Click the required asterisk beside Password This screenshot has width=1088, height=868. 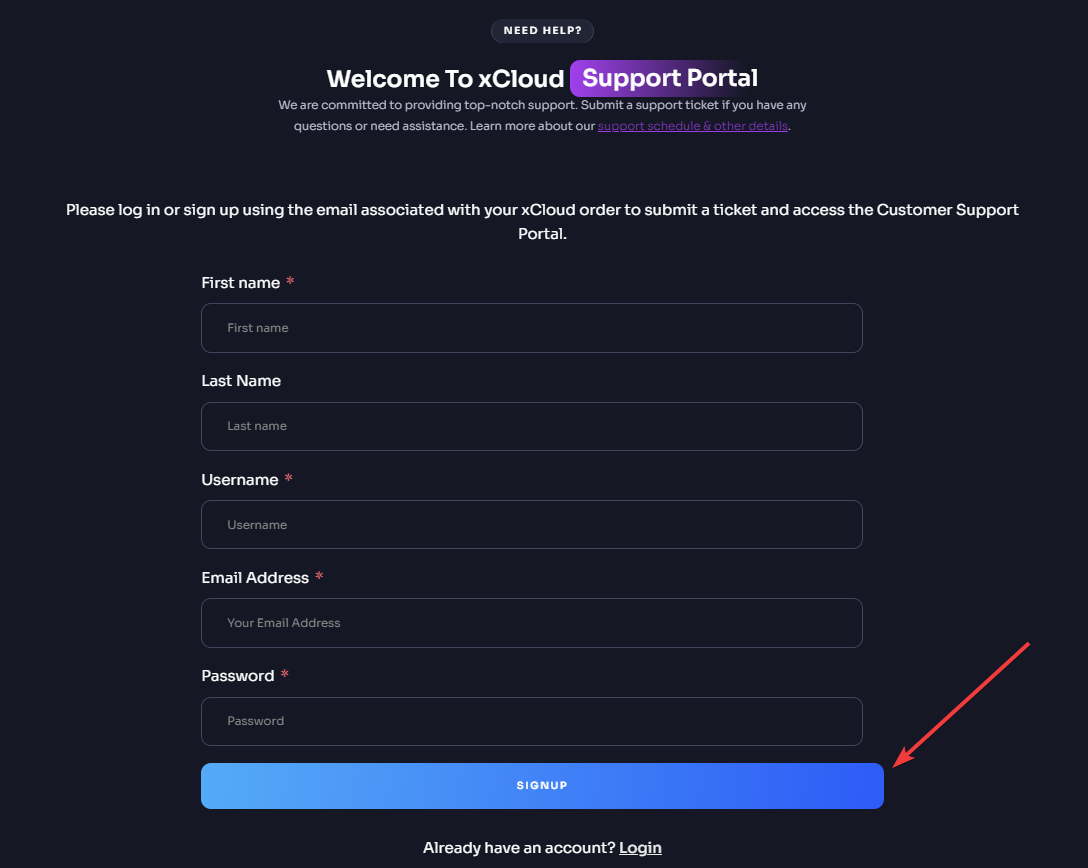coord(284,675)
